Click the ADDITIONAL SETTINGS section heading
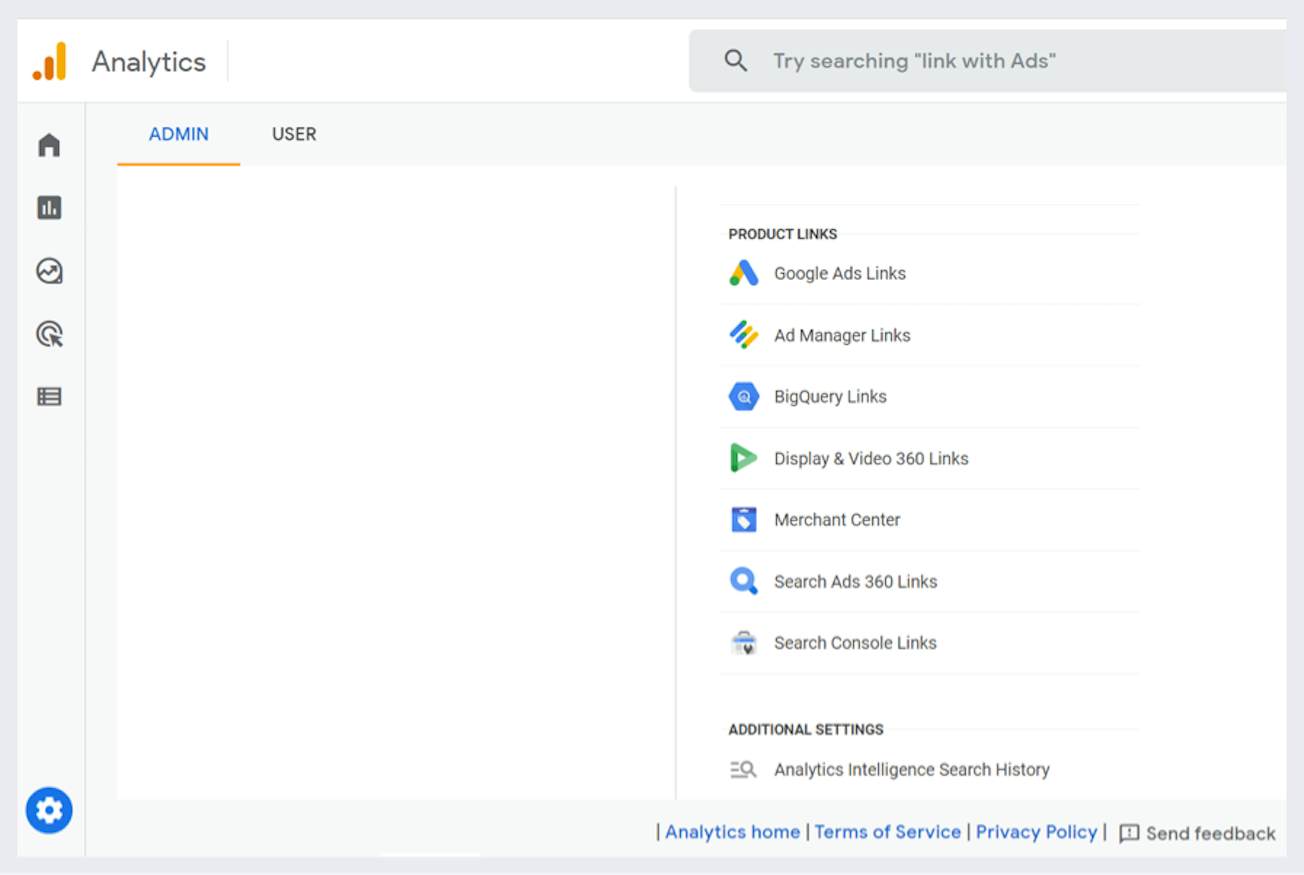 (x=806, y=729)
